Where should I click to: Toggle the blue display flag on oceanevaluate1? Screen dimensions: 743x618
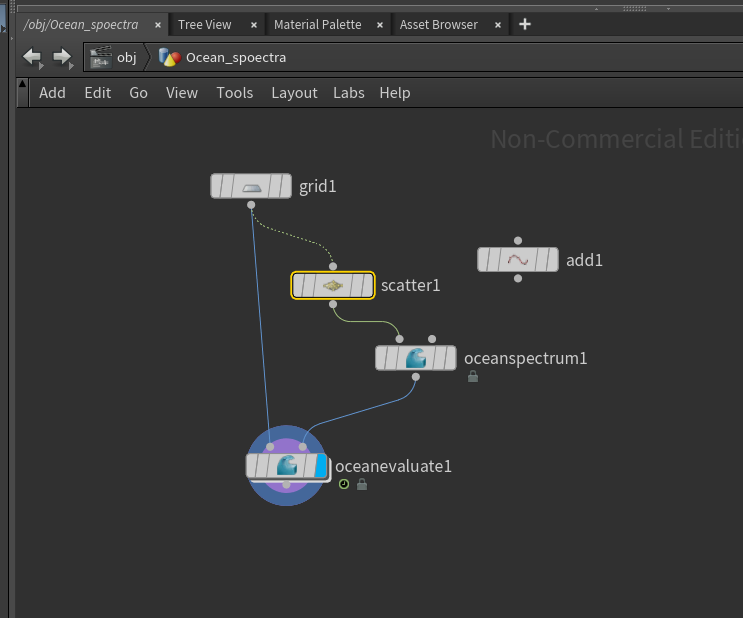point(321,466)
